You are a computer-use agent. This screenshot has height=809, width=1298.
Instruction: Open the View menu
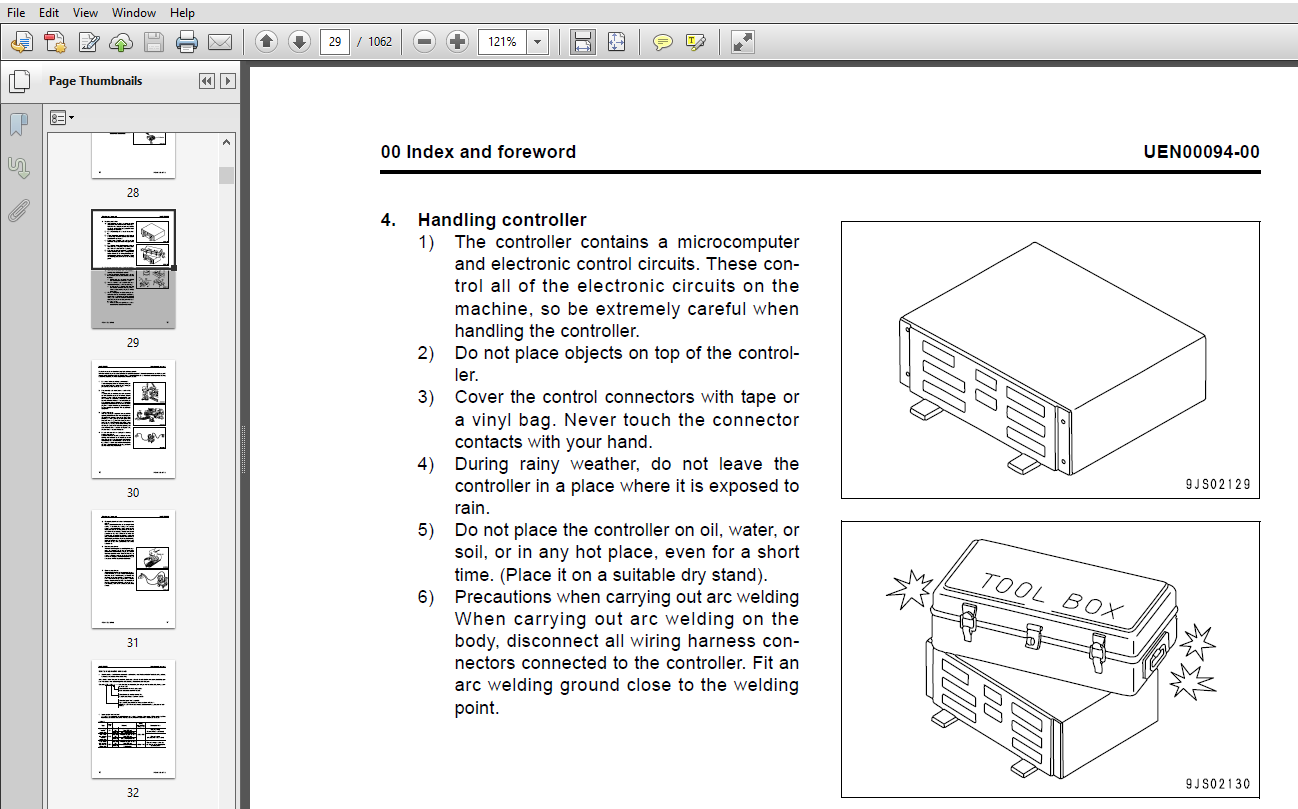(x=86, y=13)
